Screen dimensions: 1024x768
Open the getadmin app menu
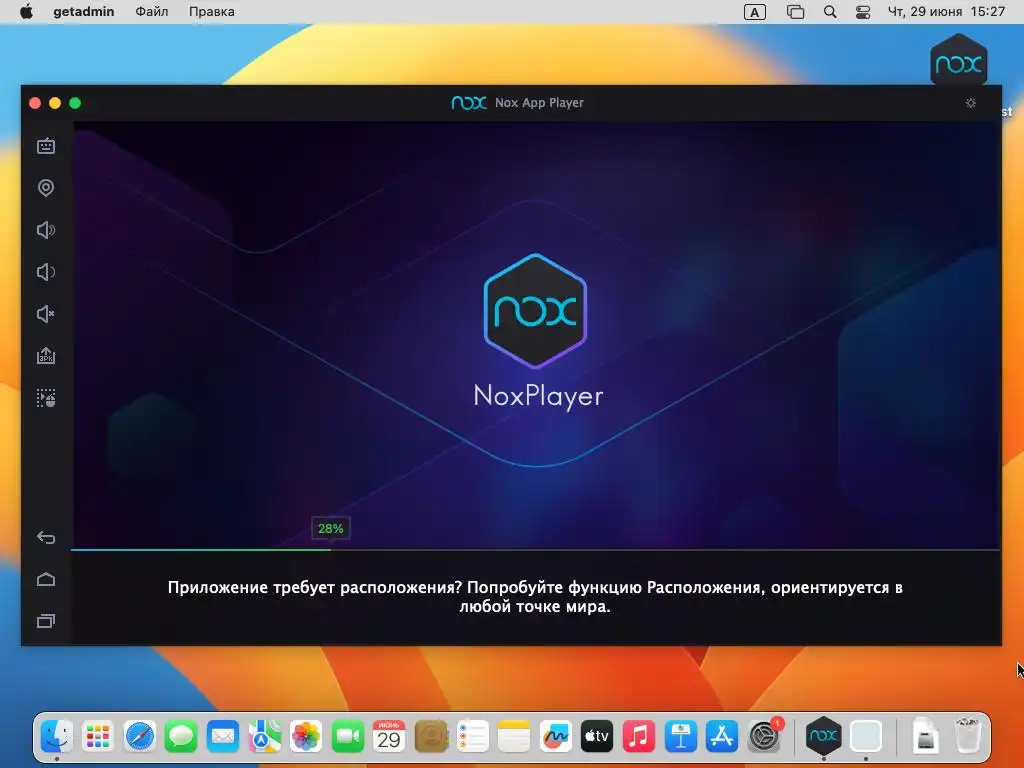tap(84, 12)
